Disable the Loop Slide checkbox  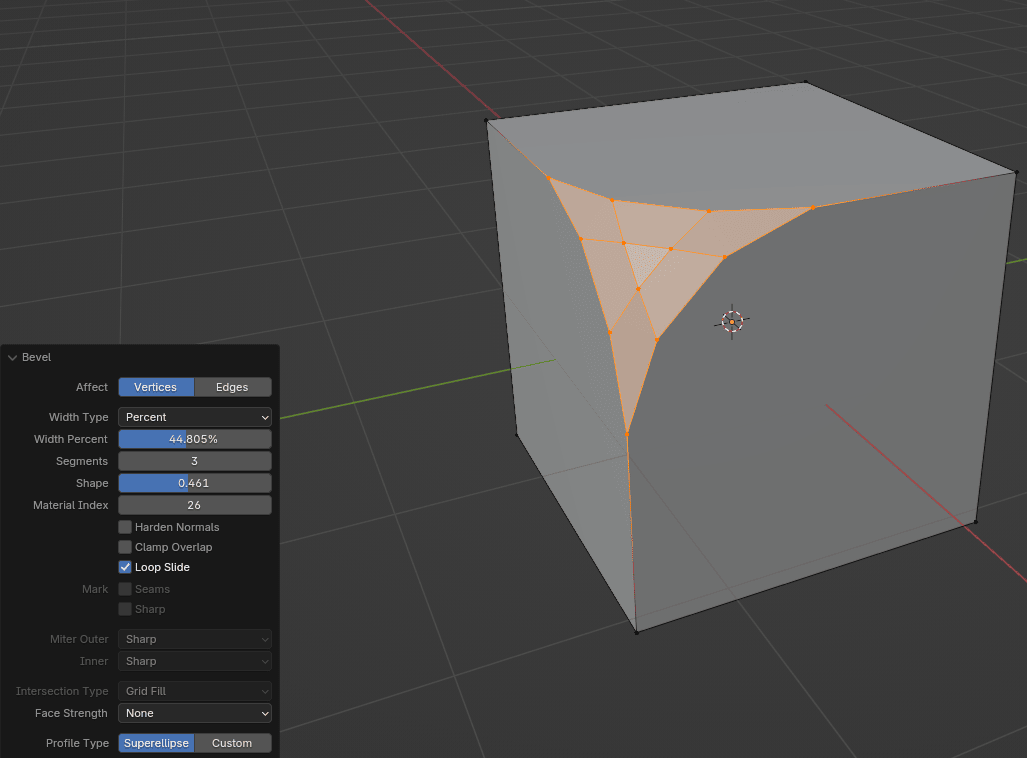tap(125, 567)
